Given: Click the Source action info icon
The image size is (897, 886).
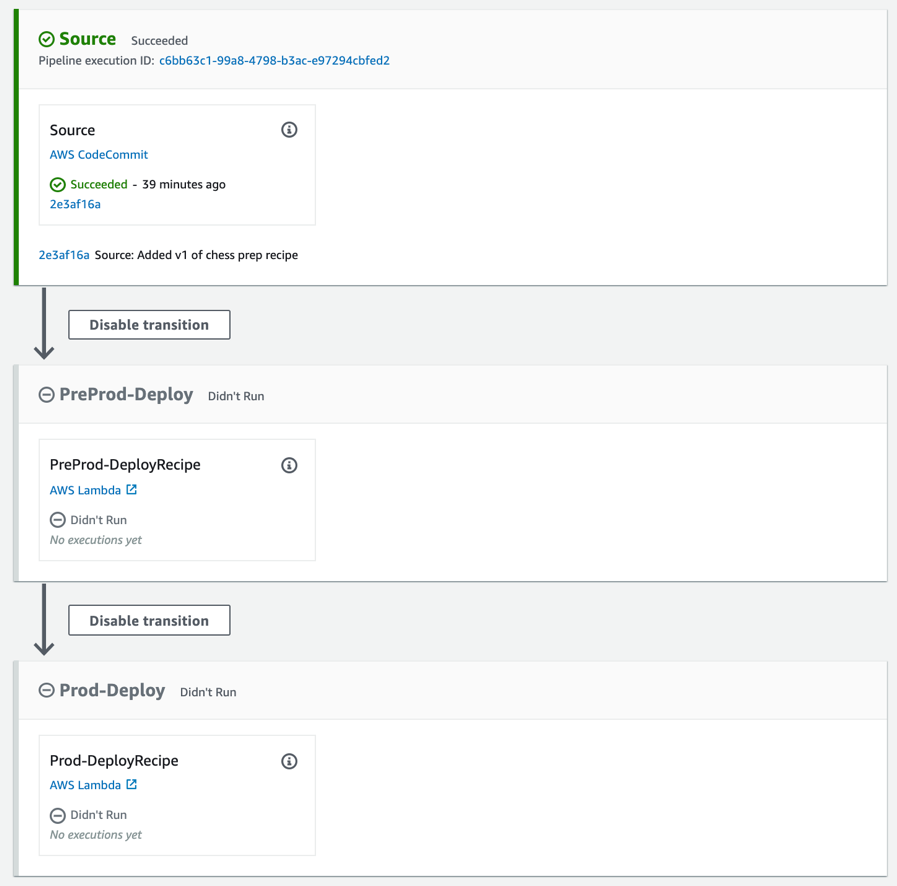Looking at the screenshot, I should (289, 130).
